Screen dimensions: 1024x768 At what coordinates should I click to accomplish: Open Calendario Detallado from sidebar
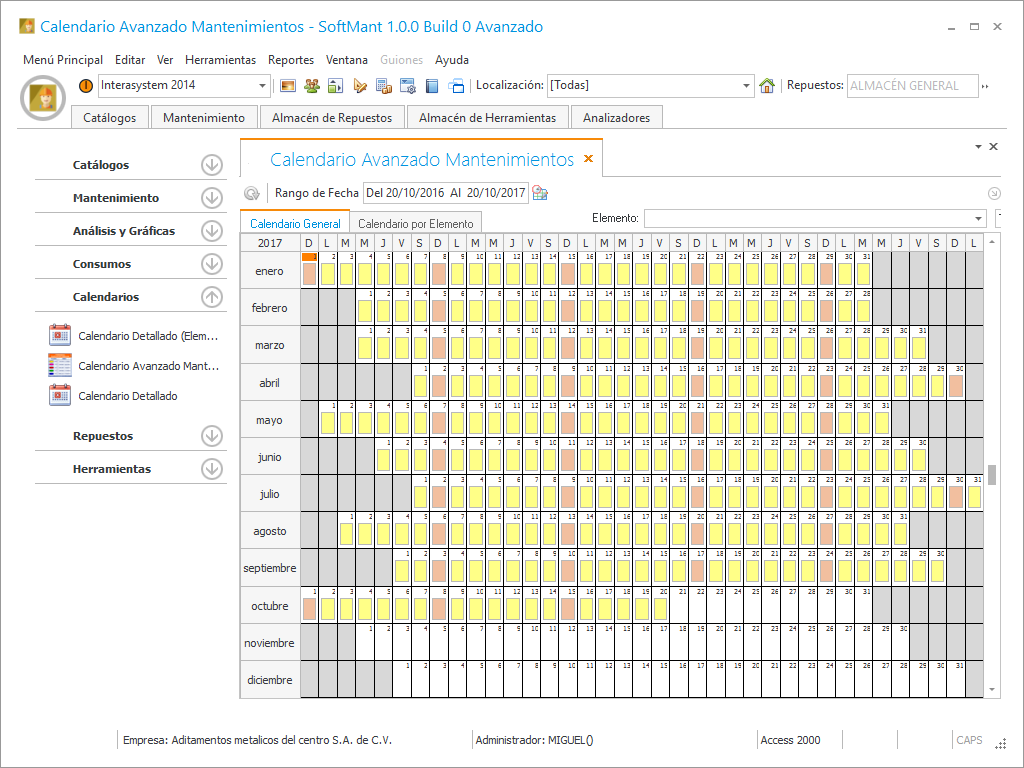pos(128,396)
